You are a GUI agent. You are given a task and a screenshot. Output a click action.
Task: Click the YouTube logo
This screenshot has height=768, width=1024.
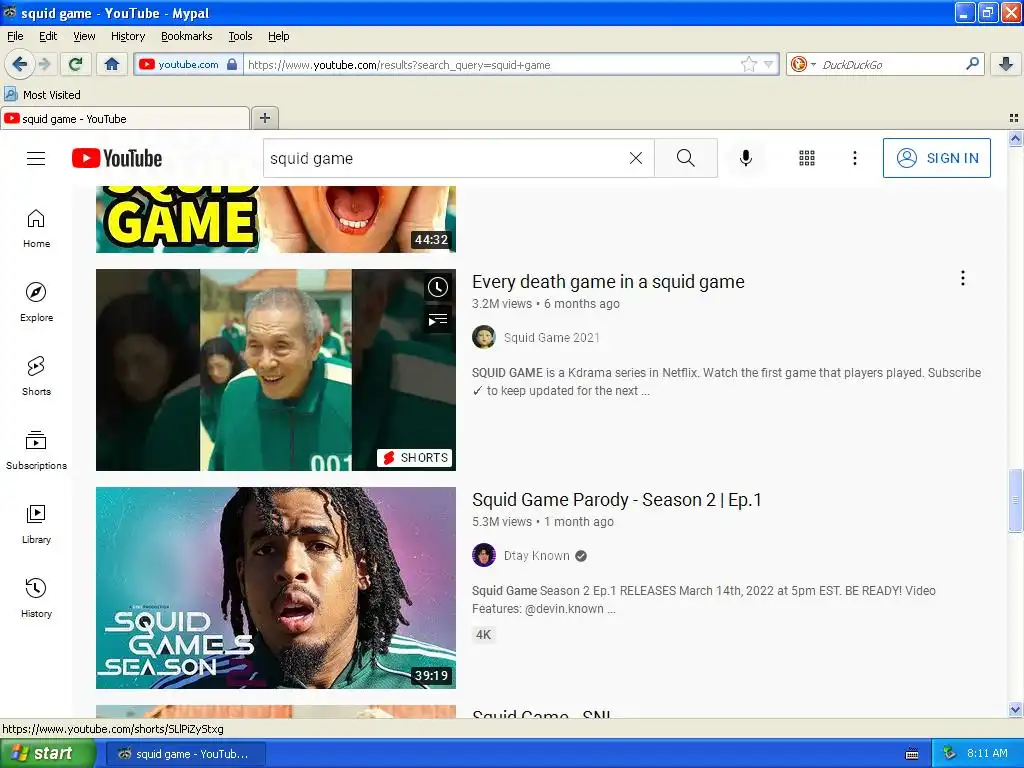tap(117, 158)
